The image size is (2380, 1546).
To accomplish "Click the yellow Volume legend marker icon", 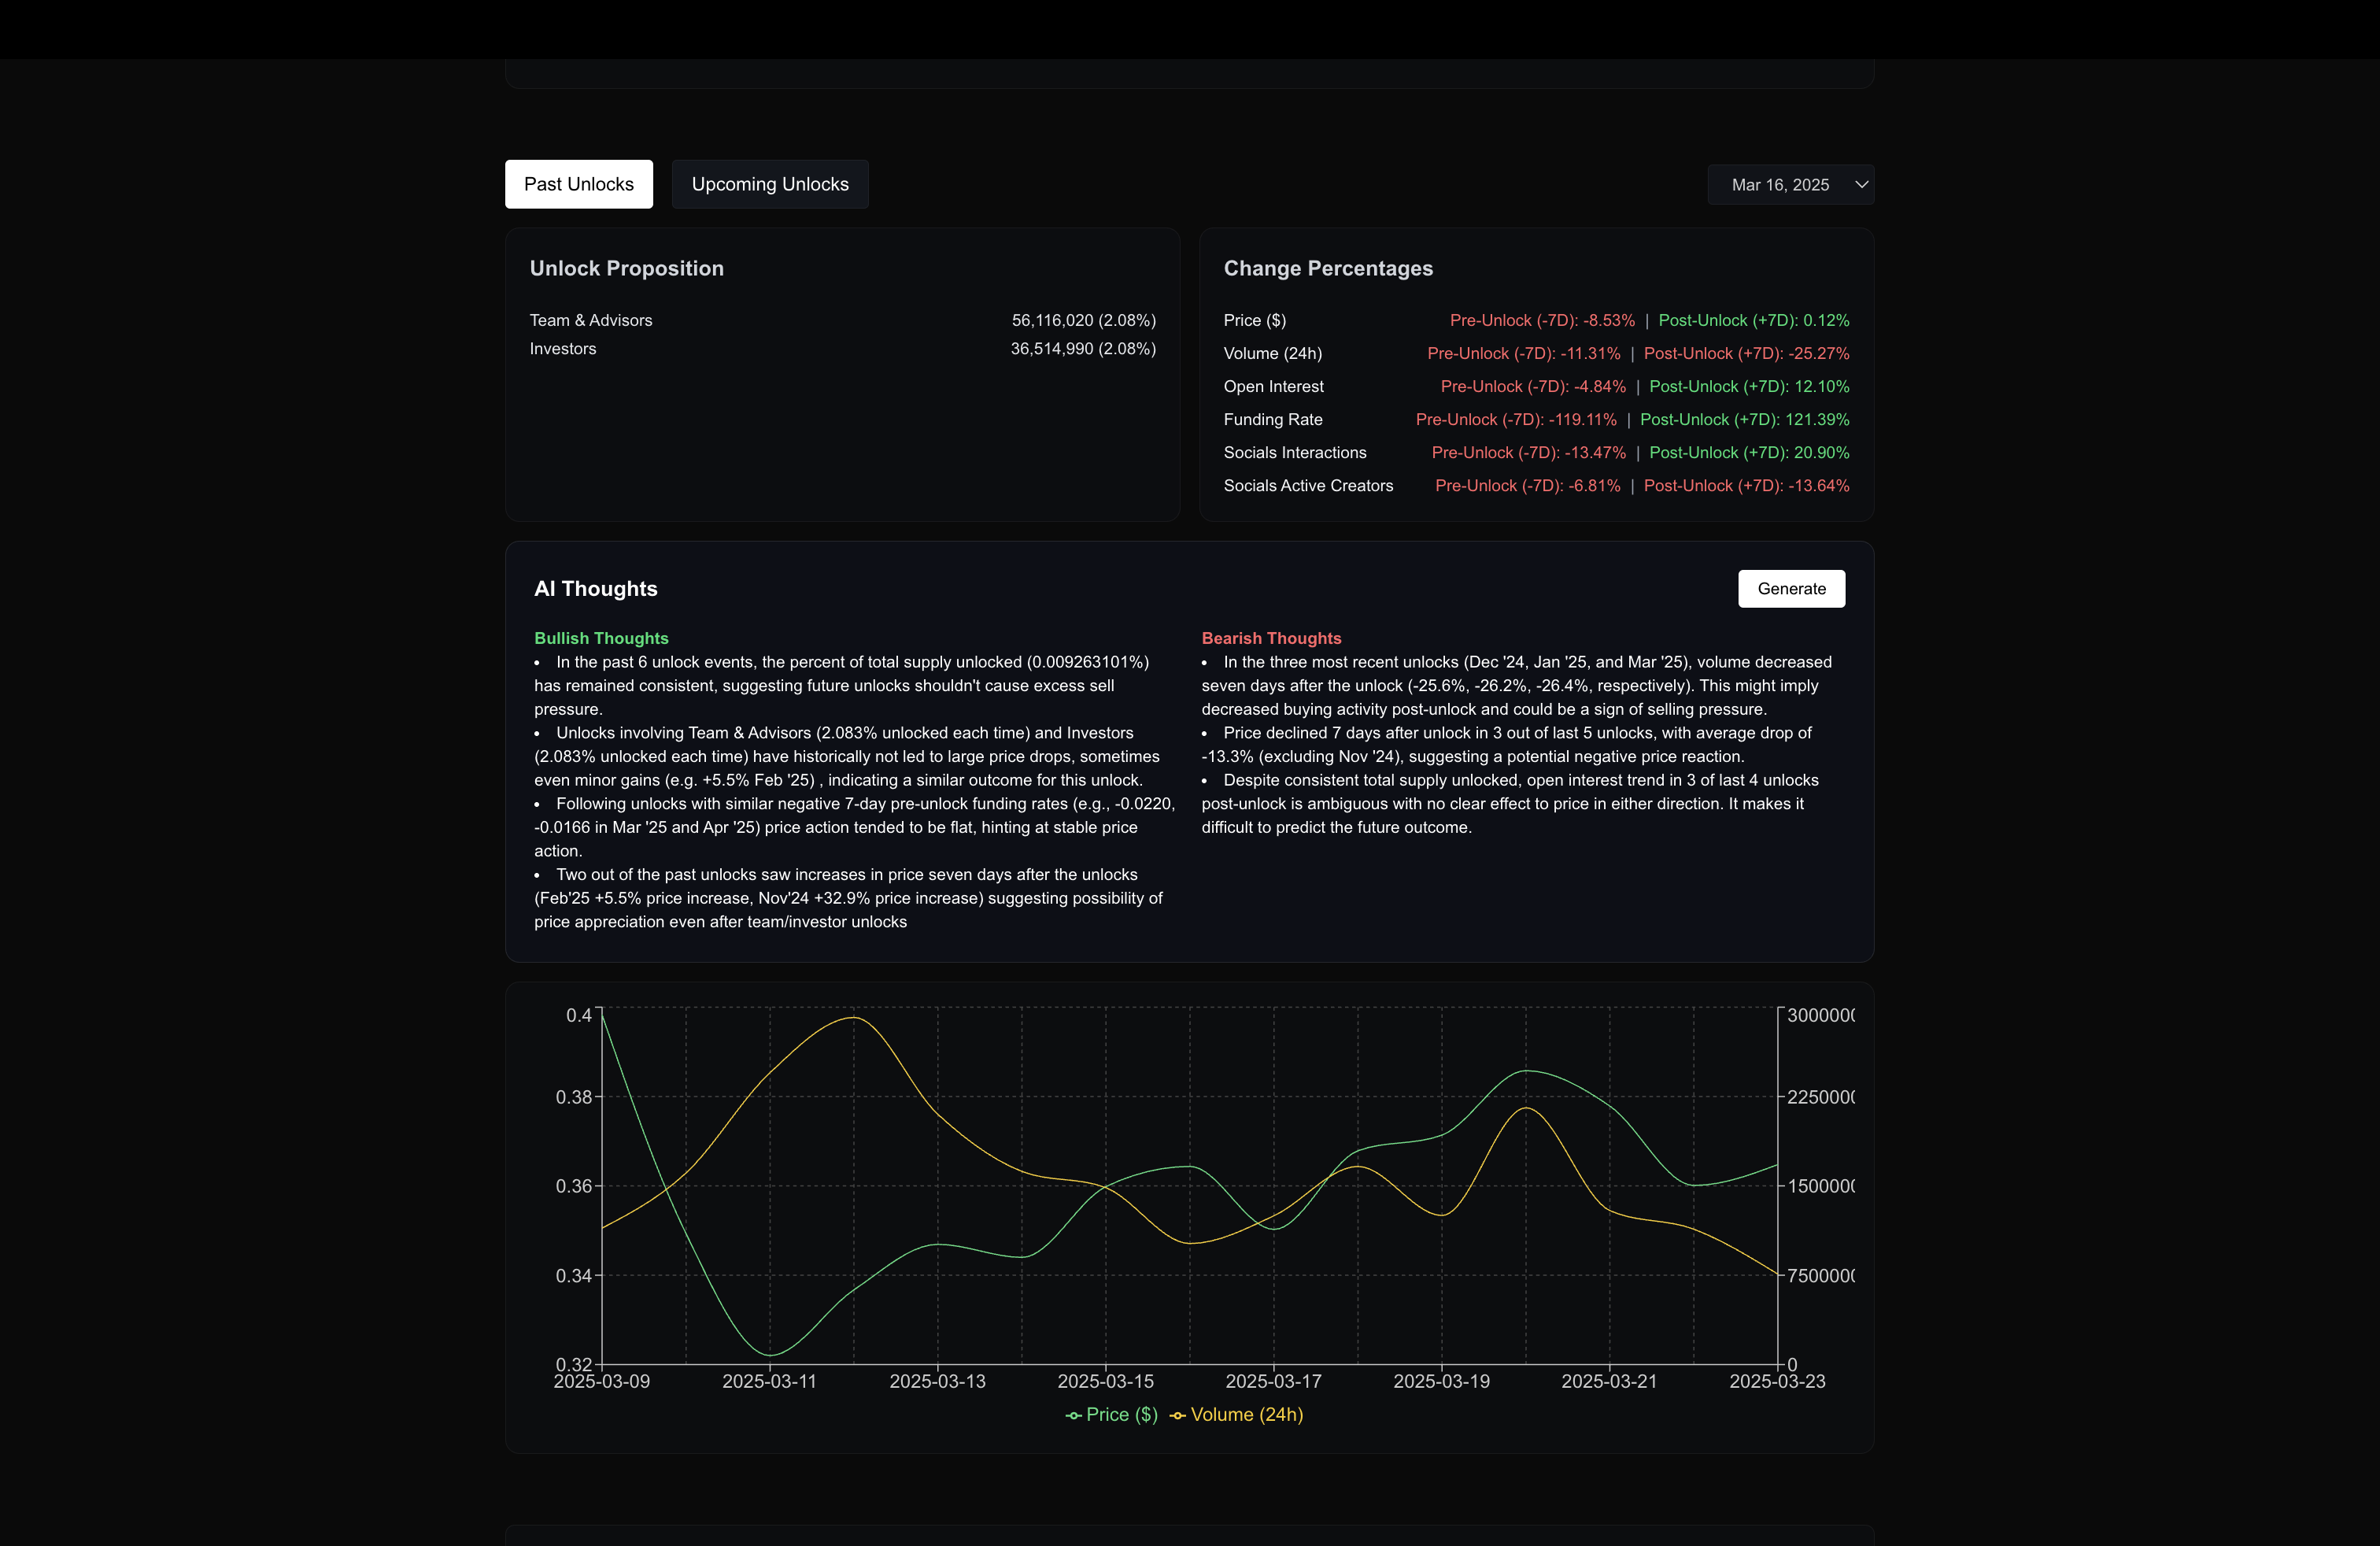I will [x=1177, y=1415].
